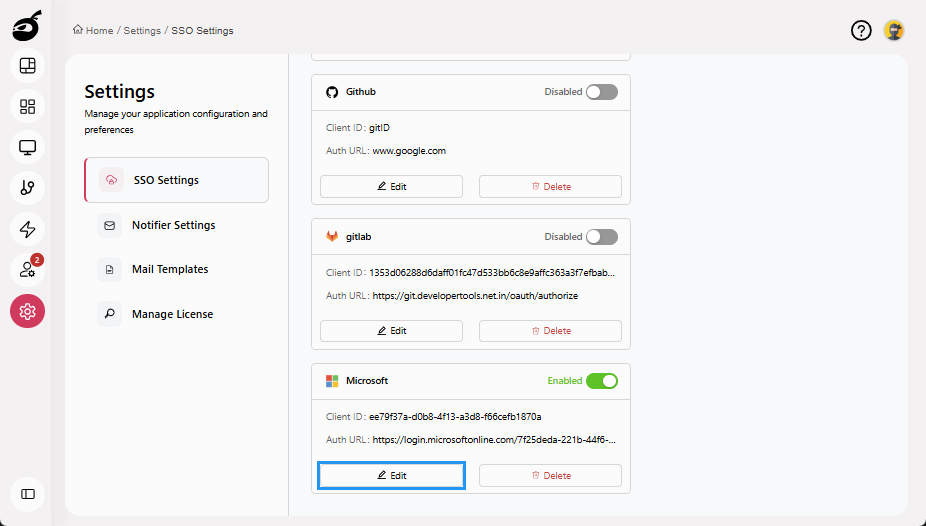Click the Notifier Settings envelope icon
Screen dimensions: 926x526
(x=109, y=226)
